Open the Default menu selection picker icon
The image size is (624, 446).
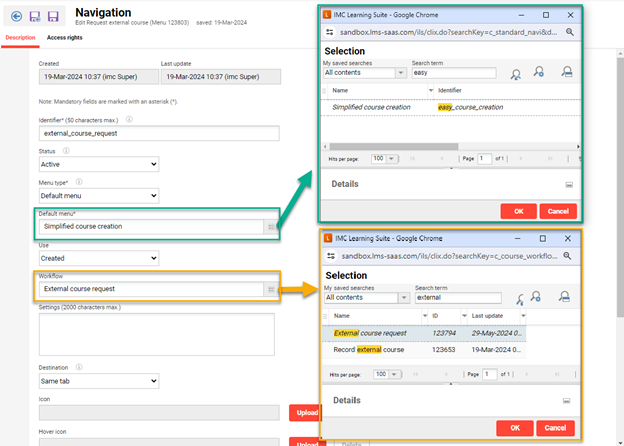tap(270, 227)
